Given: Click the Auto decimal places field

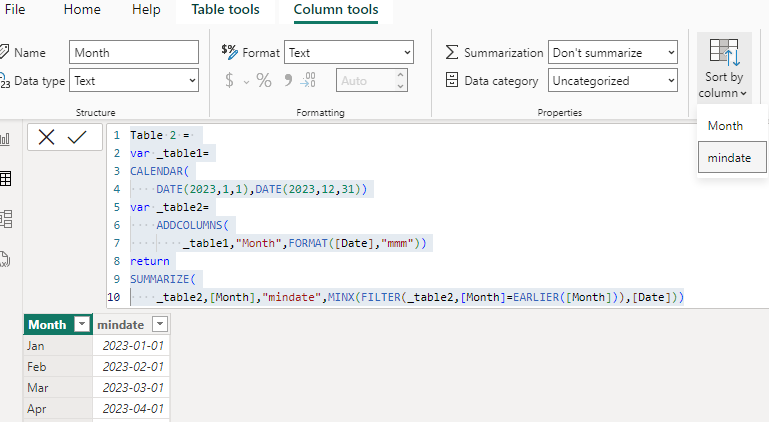Looking at the screenshot, I should point(365,80).
